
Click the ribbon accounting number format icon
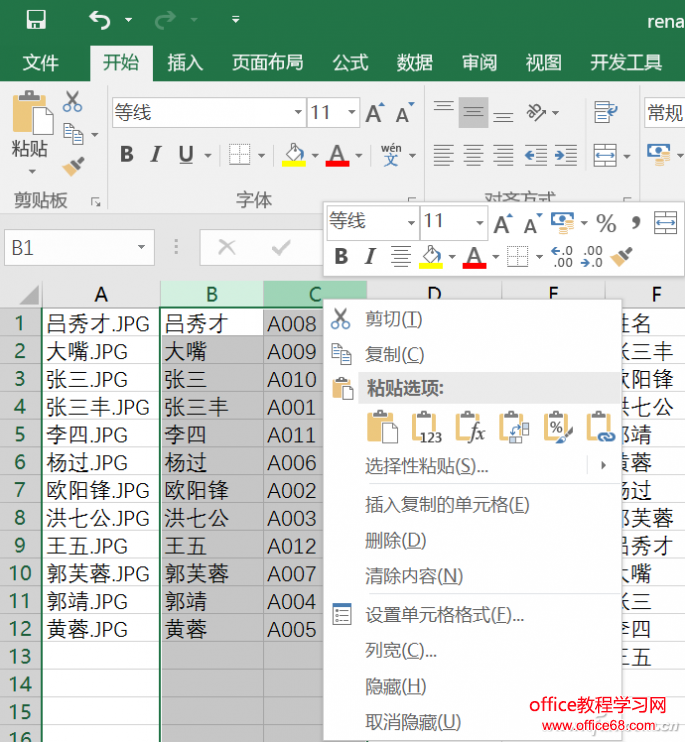tap(659, 155)
